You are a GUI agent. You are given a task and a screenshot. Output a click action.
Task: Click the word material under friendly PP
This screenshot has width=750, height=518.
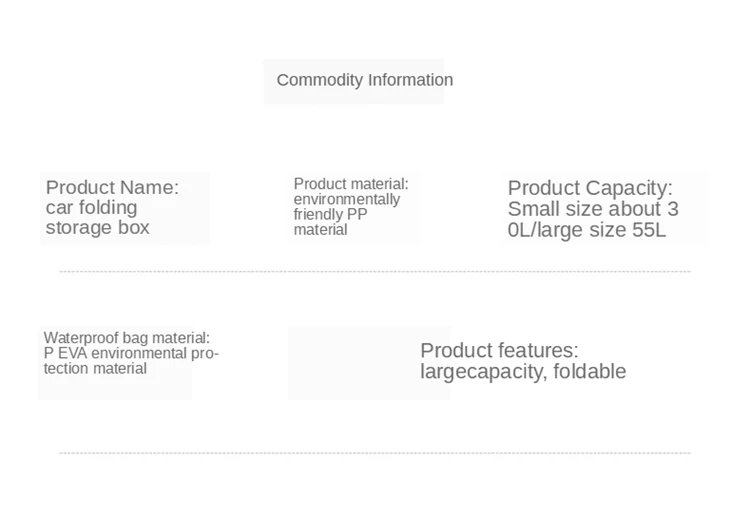320,230
